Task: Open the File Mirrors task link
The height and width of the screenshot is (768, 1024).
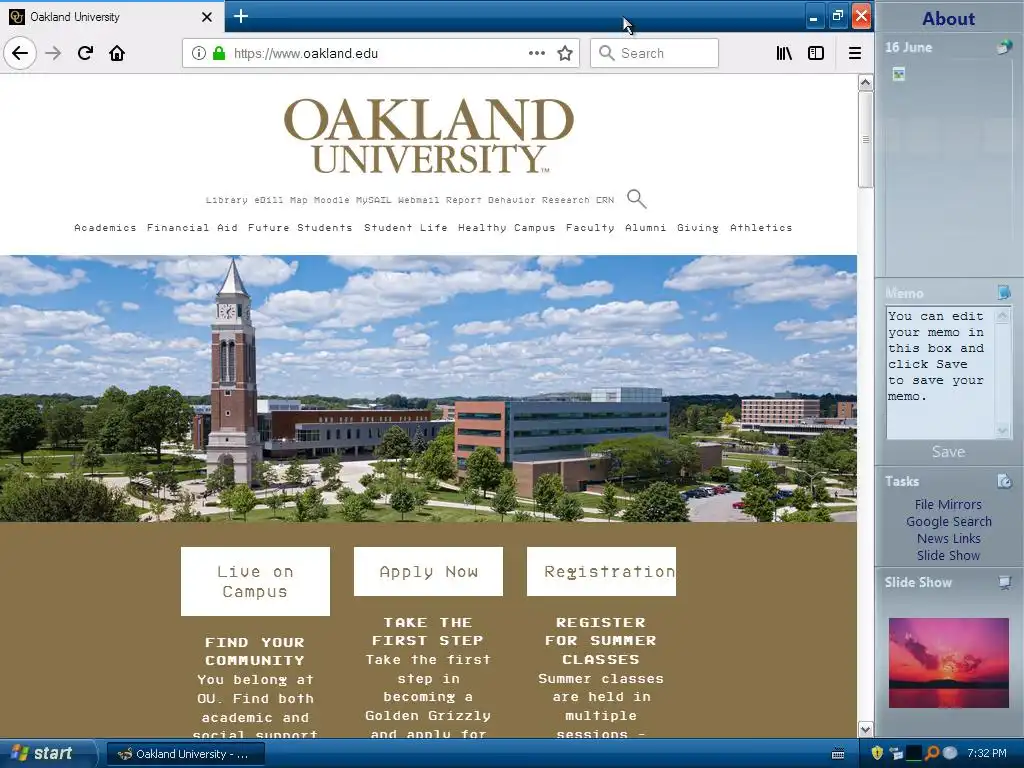Action: [948, 504]
